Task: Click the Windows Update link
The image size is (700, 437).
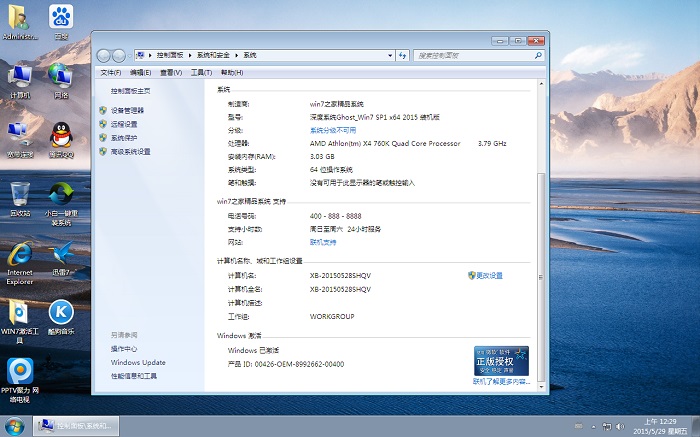Action: click(138, 362)
